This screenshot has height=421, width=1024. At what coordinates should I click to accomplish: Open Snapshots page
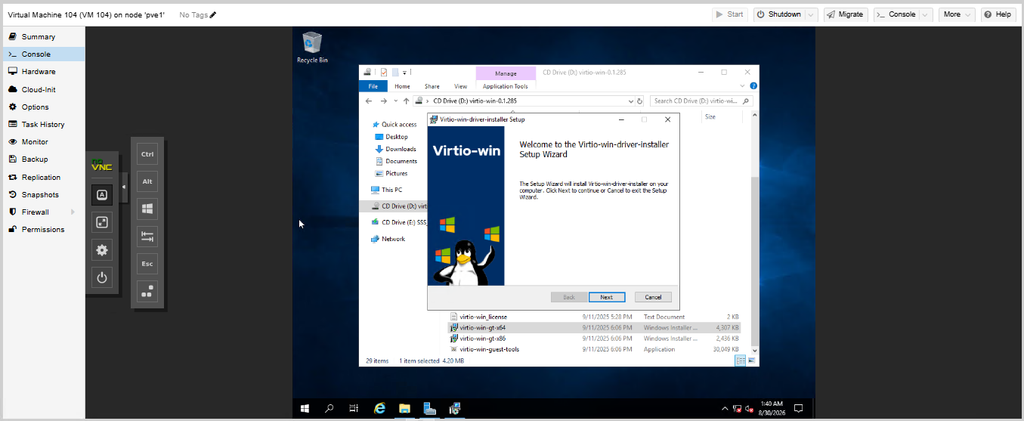pos(42,195)
